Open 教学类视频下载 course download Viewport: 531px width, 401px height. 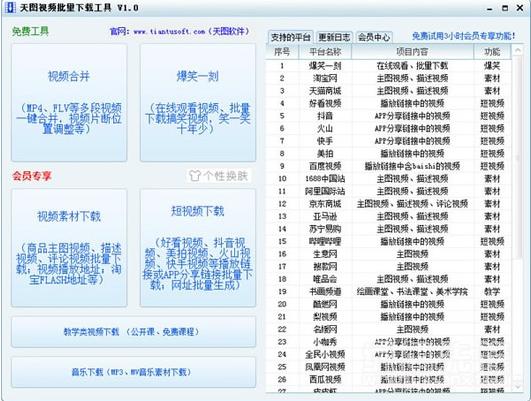click(133, 332)
